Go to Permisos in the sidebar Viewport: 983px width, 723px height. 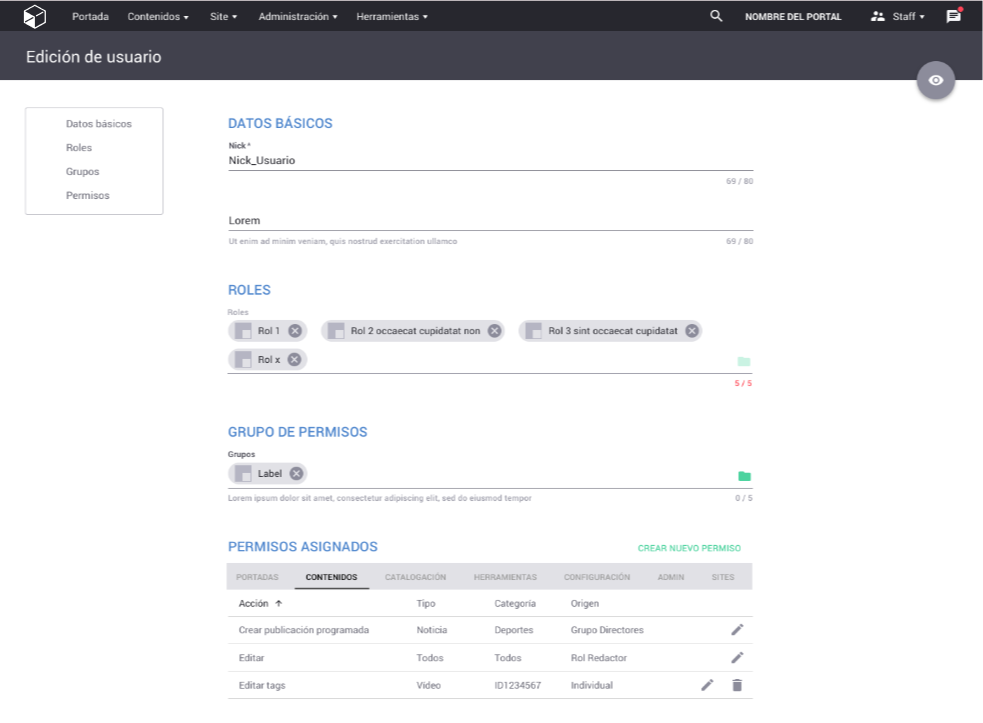click(x=87, y=195)
